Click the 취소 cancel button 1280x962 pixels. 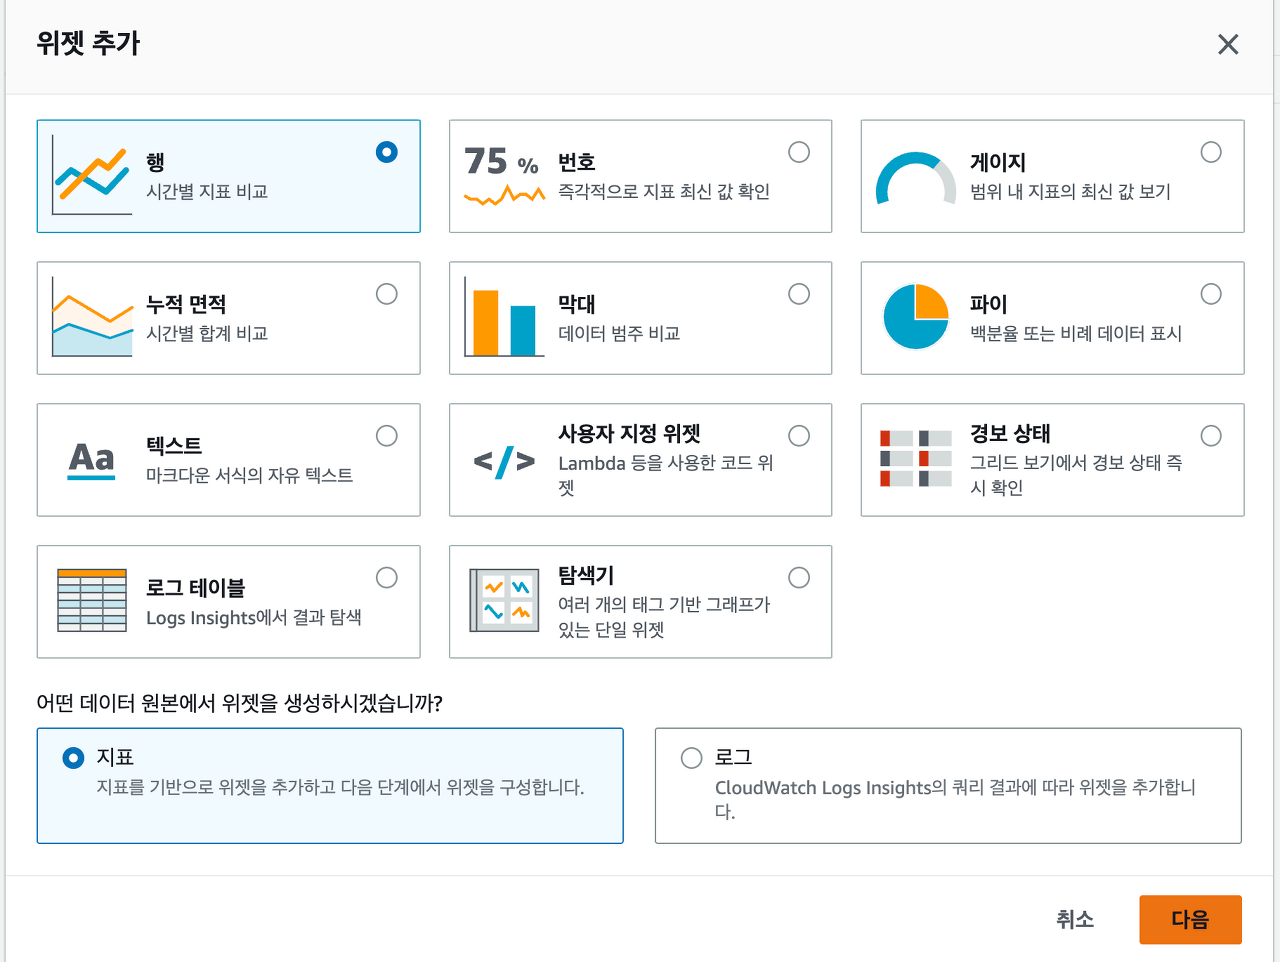point(1075,919)
